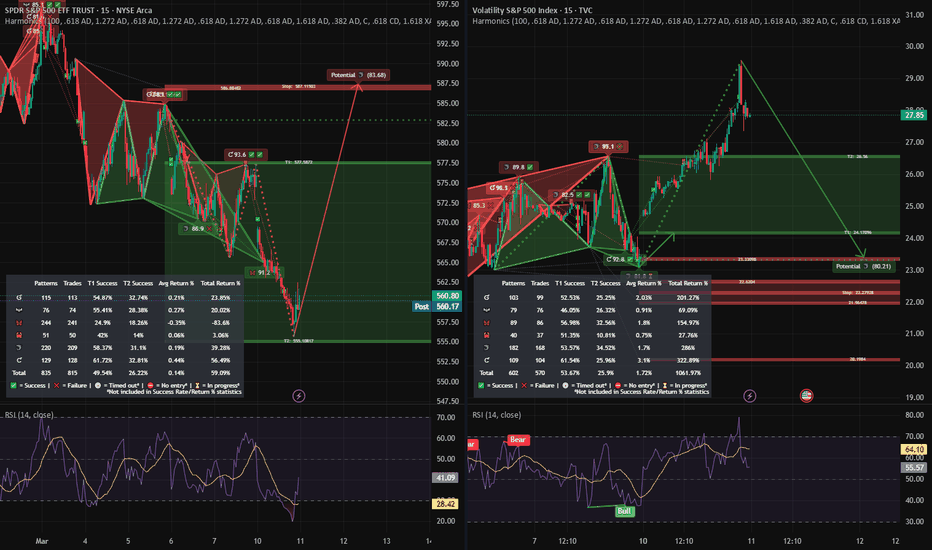Click the green Bull divergence label on VIX RSI

coord(624,511)
